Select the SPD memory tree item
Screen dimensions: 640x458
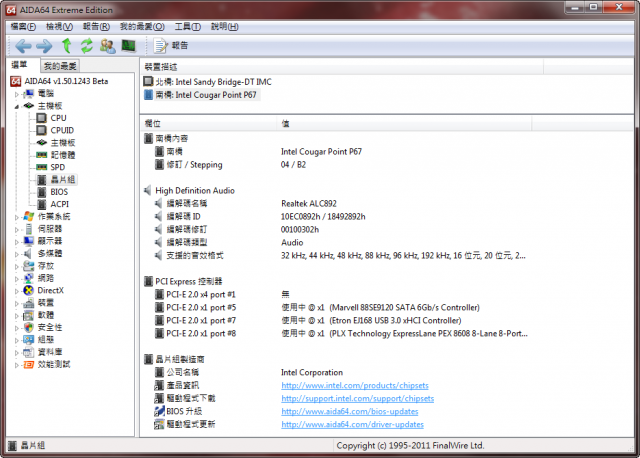pyautogui.click(x=57, y=167)
